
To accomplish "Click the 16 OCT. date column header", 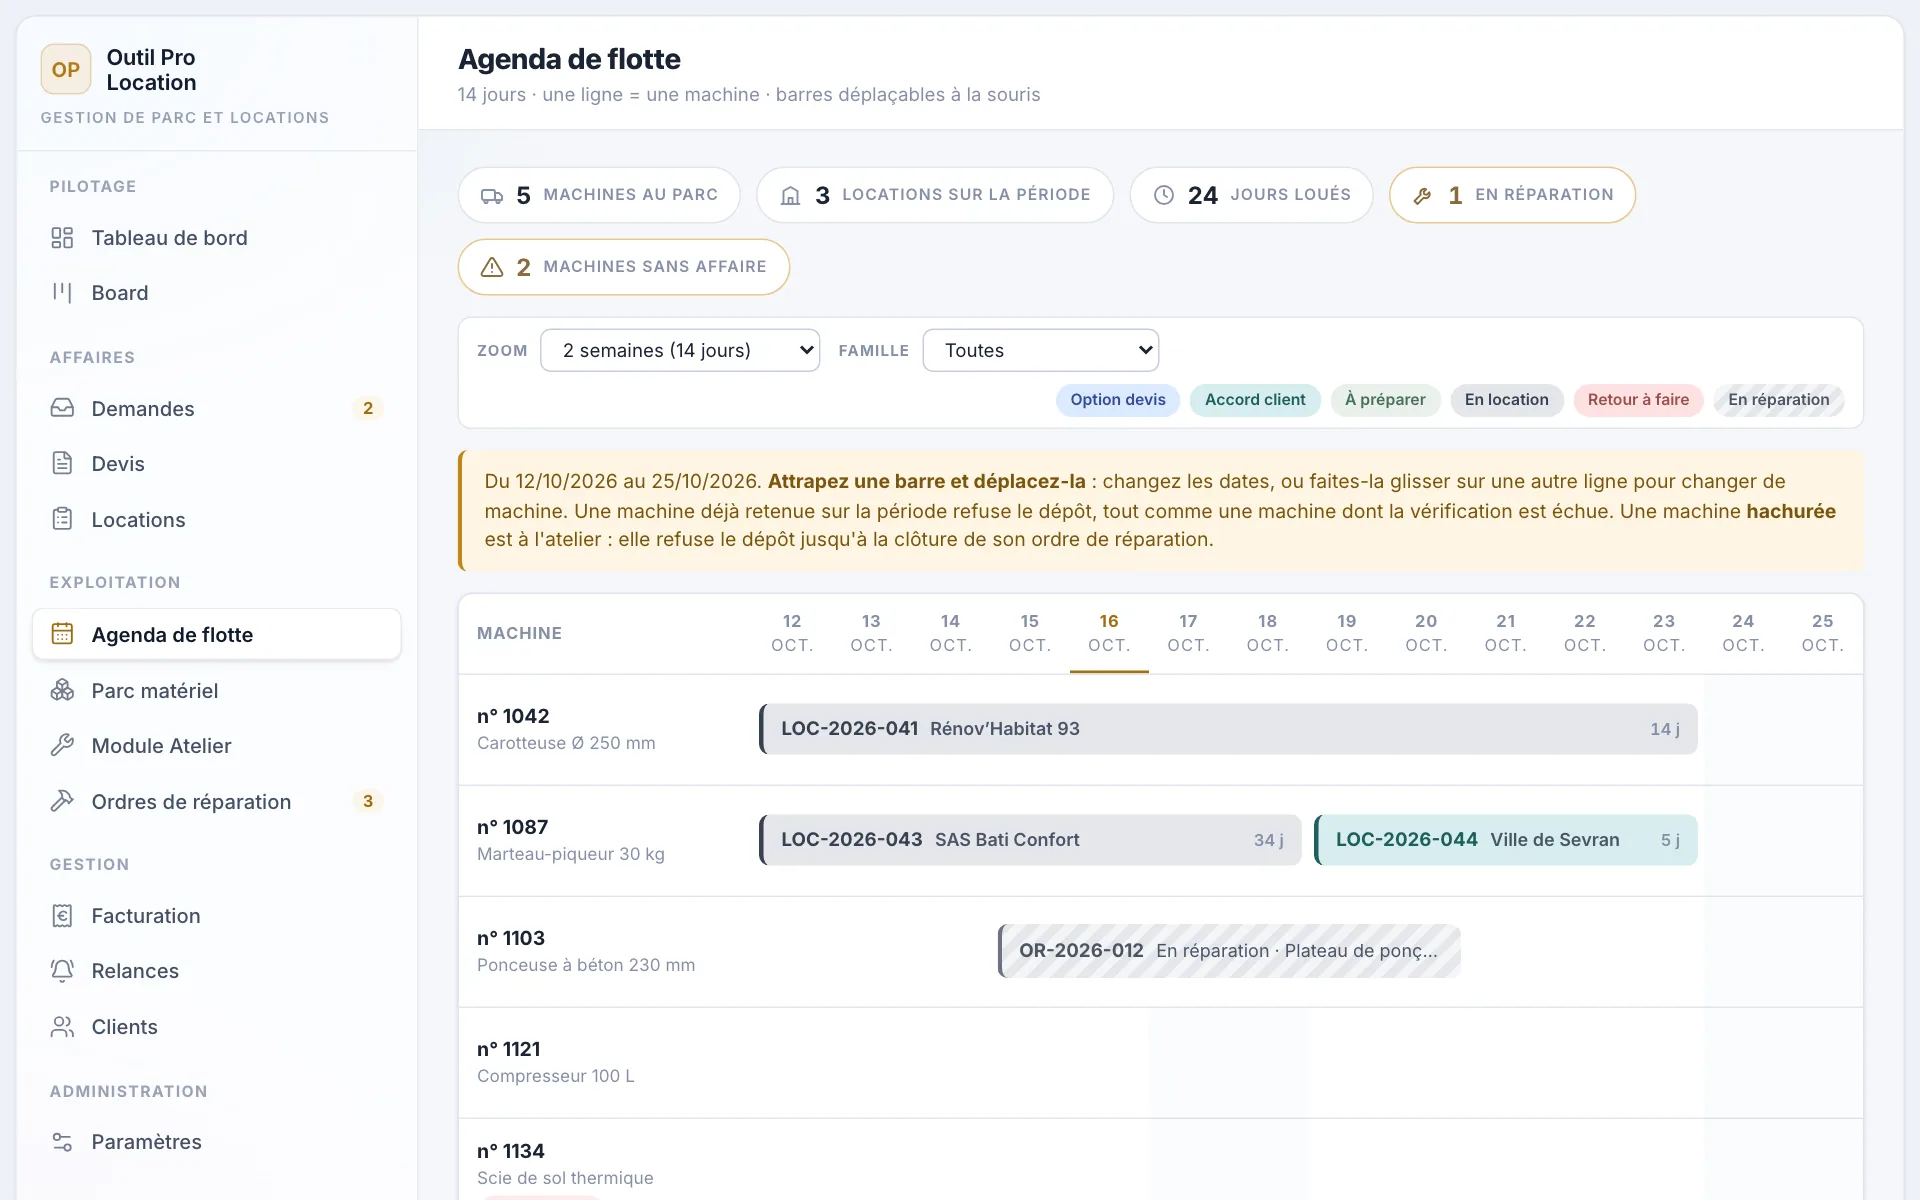I will click(x=1109, y=633).
